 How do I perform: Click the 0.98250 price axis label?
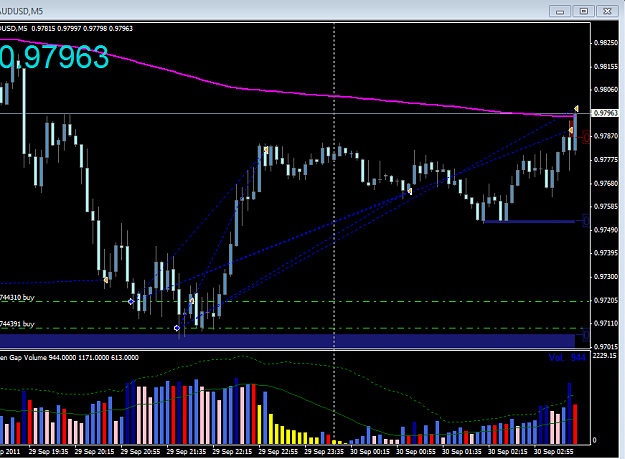coord(606,43)
